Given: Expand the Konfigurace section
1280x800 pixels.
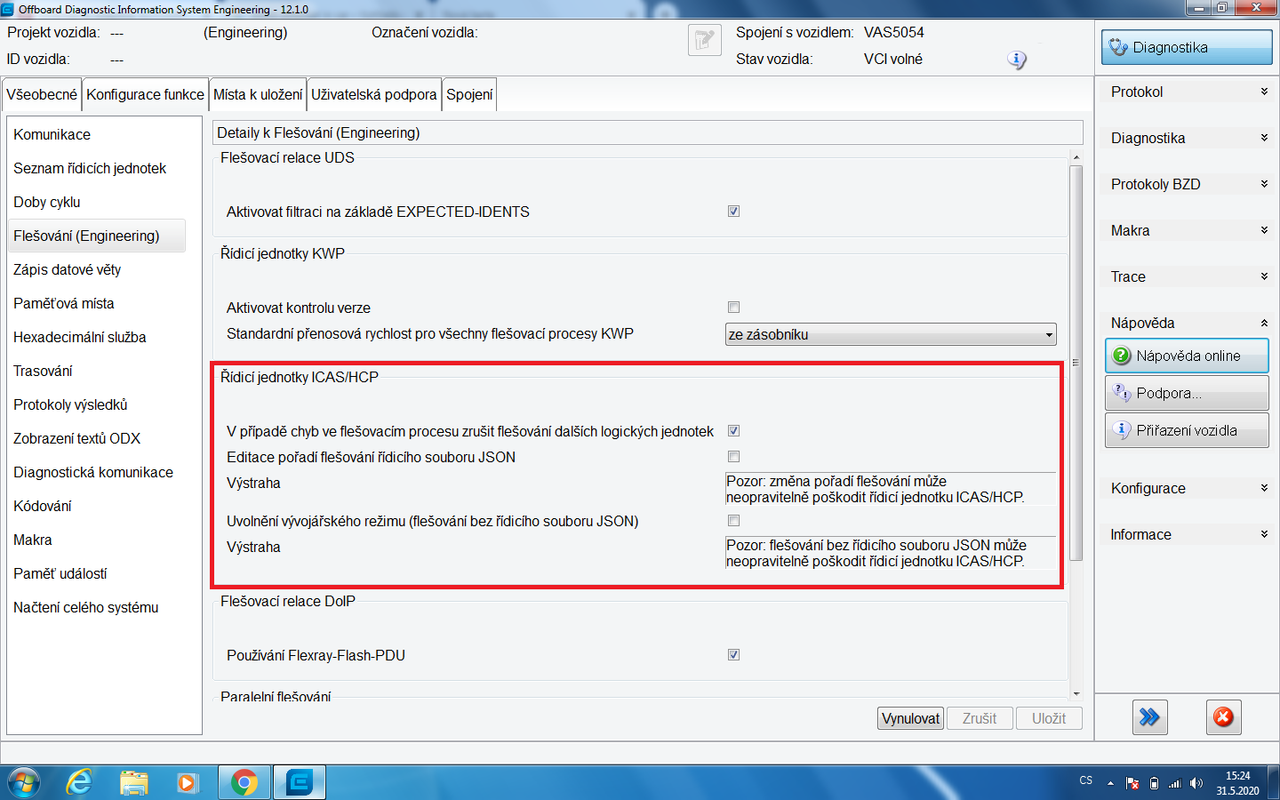Looking at the screenshot, I should [x=1186, y=488].
